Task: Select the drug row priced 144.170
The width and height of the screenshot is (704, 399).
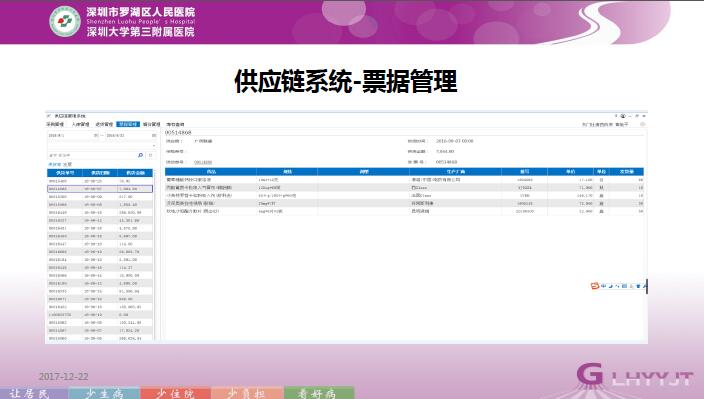Action: (x=405, y=195)
